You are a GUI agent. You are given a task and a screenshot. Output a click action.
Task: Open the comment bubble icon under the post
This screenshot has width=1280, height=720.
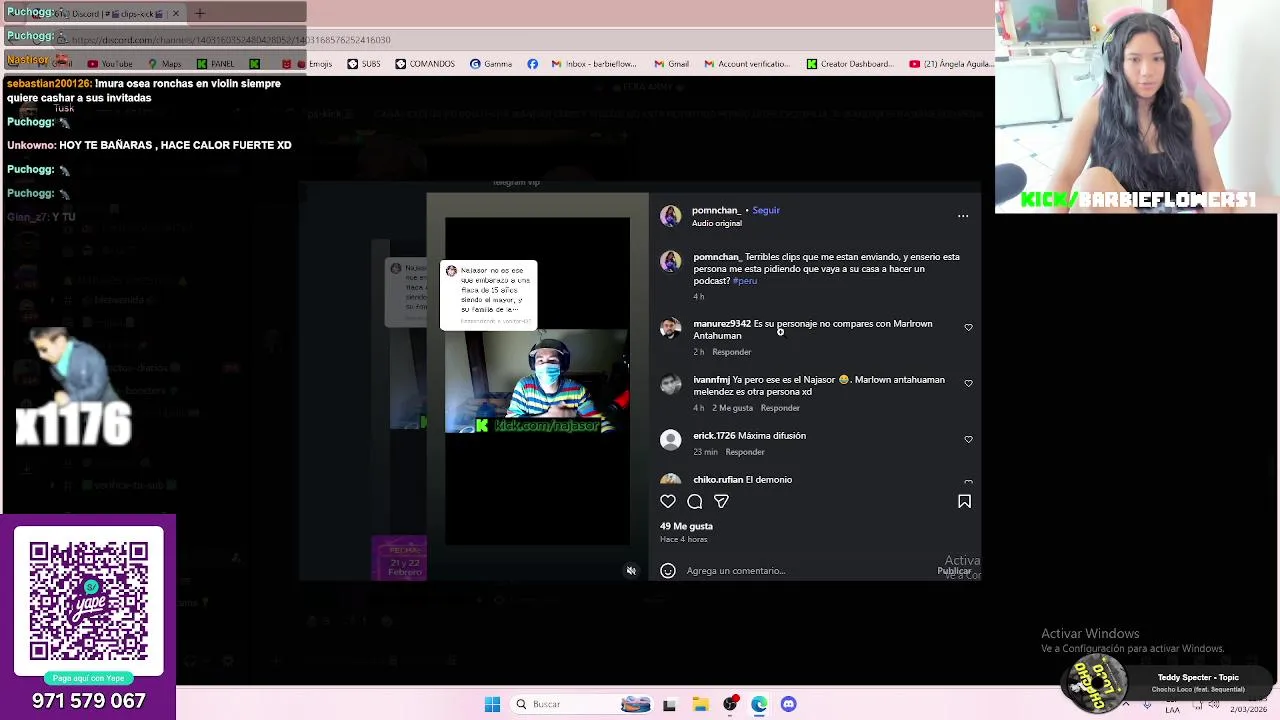(x=695, y=502)
